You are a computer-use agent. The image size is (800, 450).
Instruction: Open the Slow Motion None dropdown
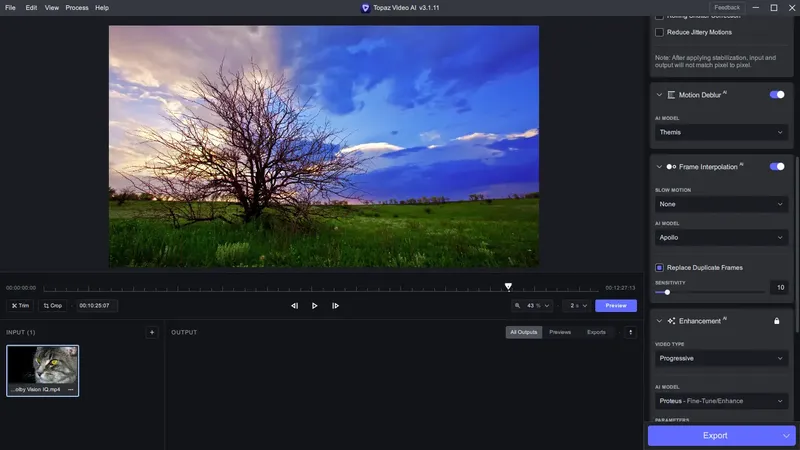point(721,204)
